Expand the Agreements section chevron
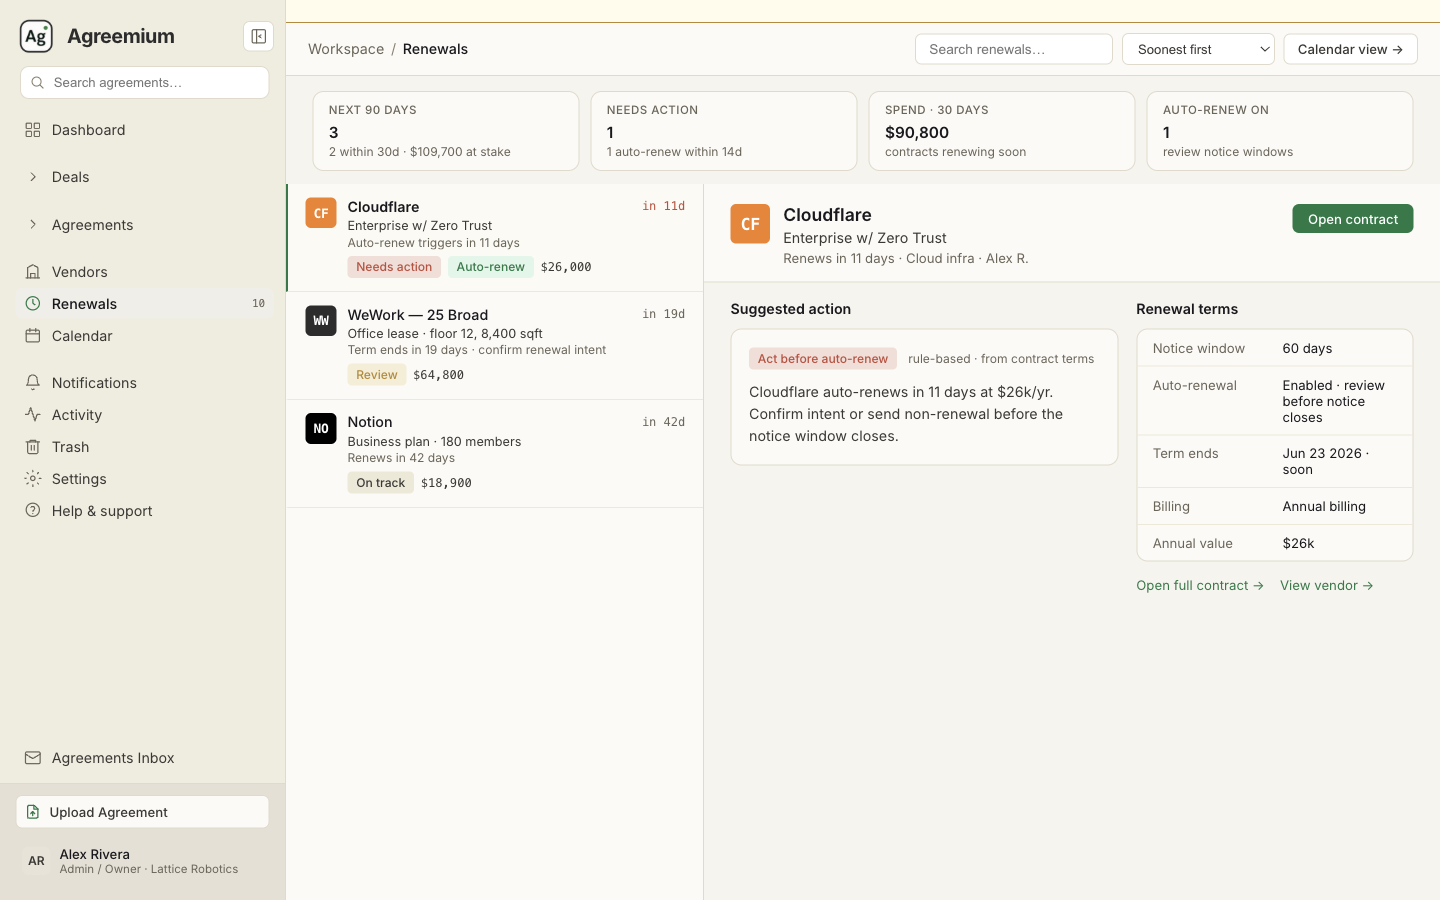 pyautogui.click(x=33, y=225)
